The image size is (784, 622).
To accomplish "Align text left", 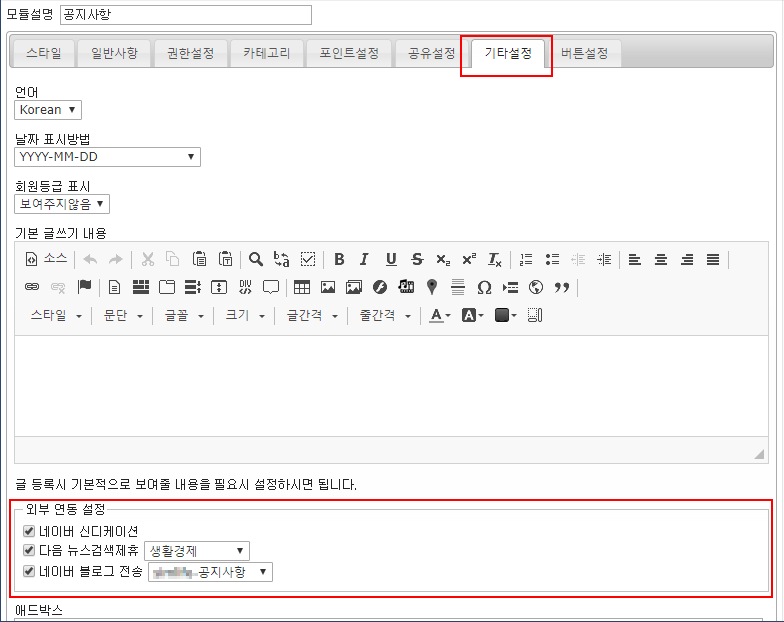I will 635,259.
